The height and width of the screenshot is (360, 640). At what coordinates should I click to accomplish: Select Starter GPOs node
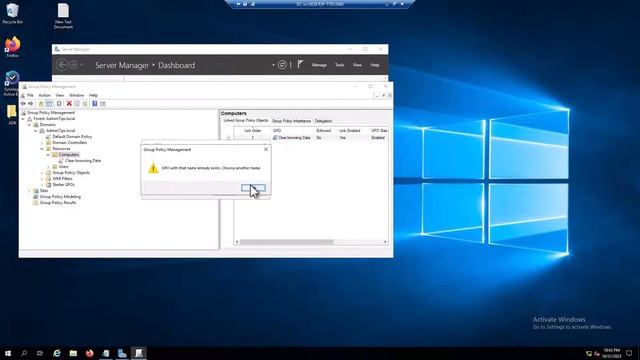(63, 184)
